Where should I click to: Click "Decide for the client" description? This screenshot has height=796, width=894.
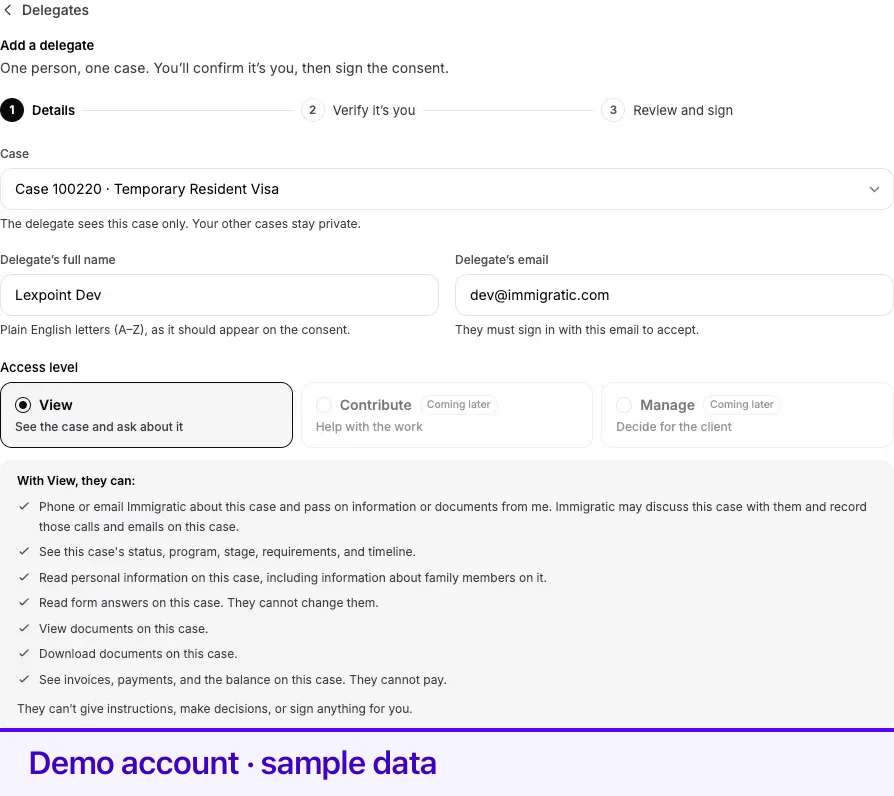674,427
